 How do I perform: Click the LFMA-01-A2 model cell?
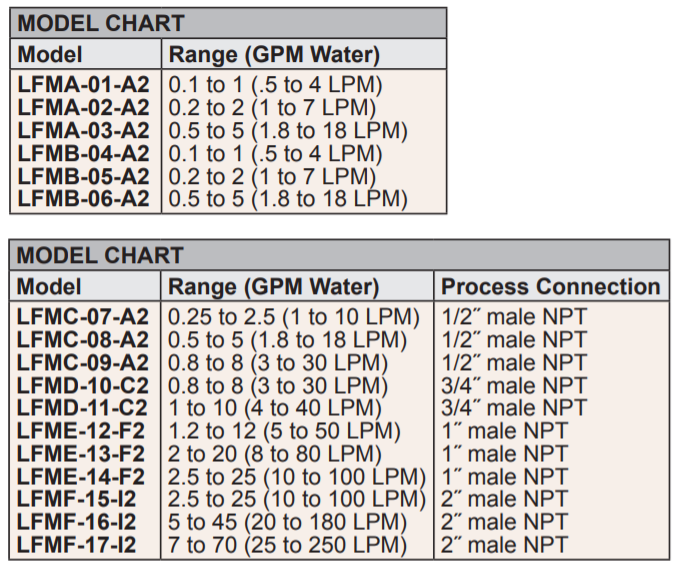click(x=84, y=84)
